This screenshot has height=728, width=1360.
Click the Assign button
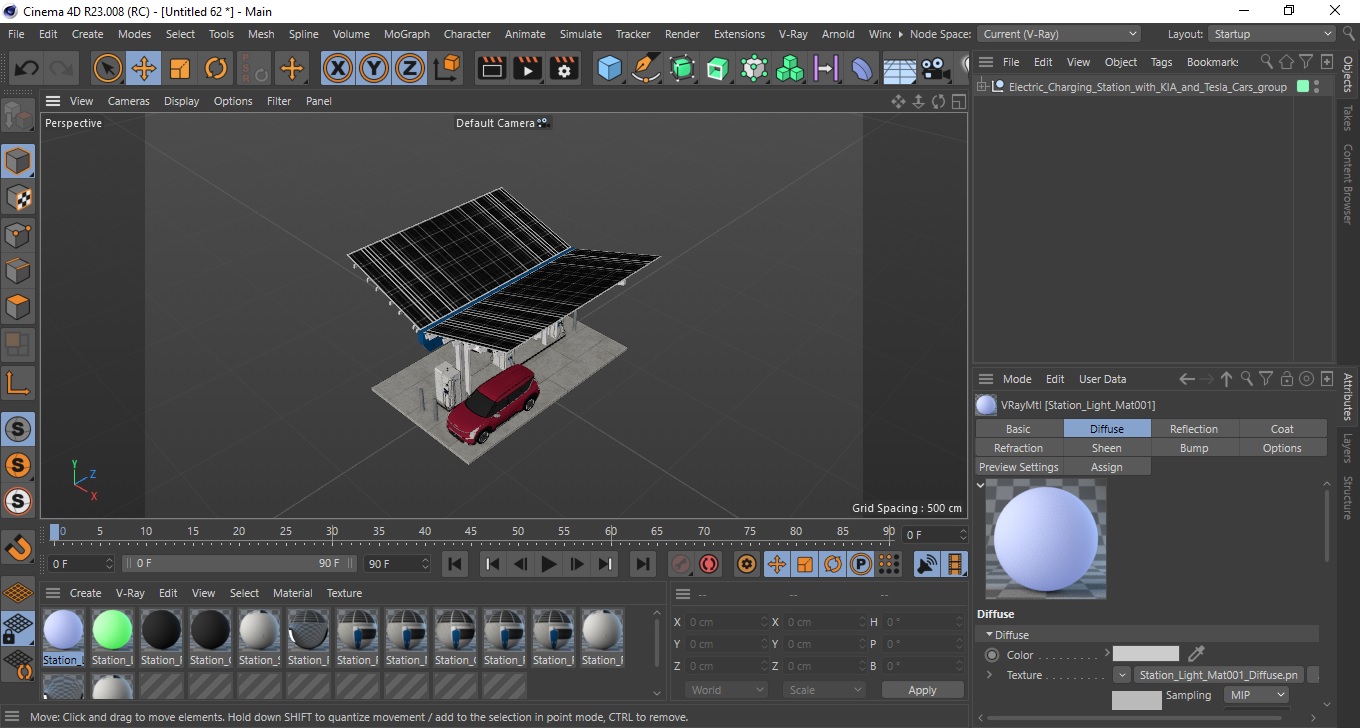[1106, 467]
